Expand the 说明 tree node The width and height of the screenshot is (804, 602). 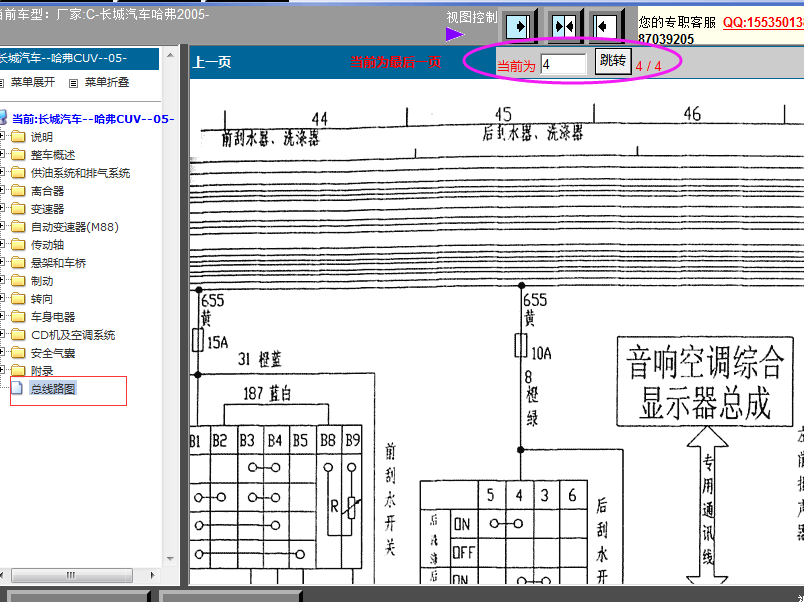pos(2,136)
